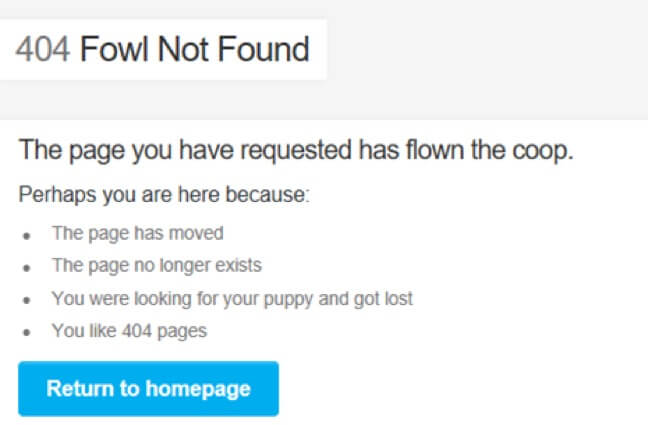The width and height of the screenshot is (648, 425).
Task: Click the "404 Fowl Not Found" heading
Action: click(163, 49)
